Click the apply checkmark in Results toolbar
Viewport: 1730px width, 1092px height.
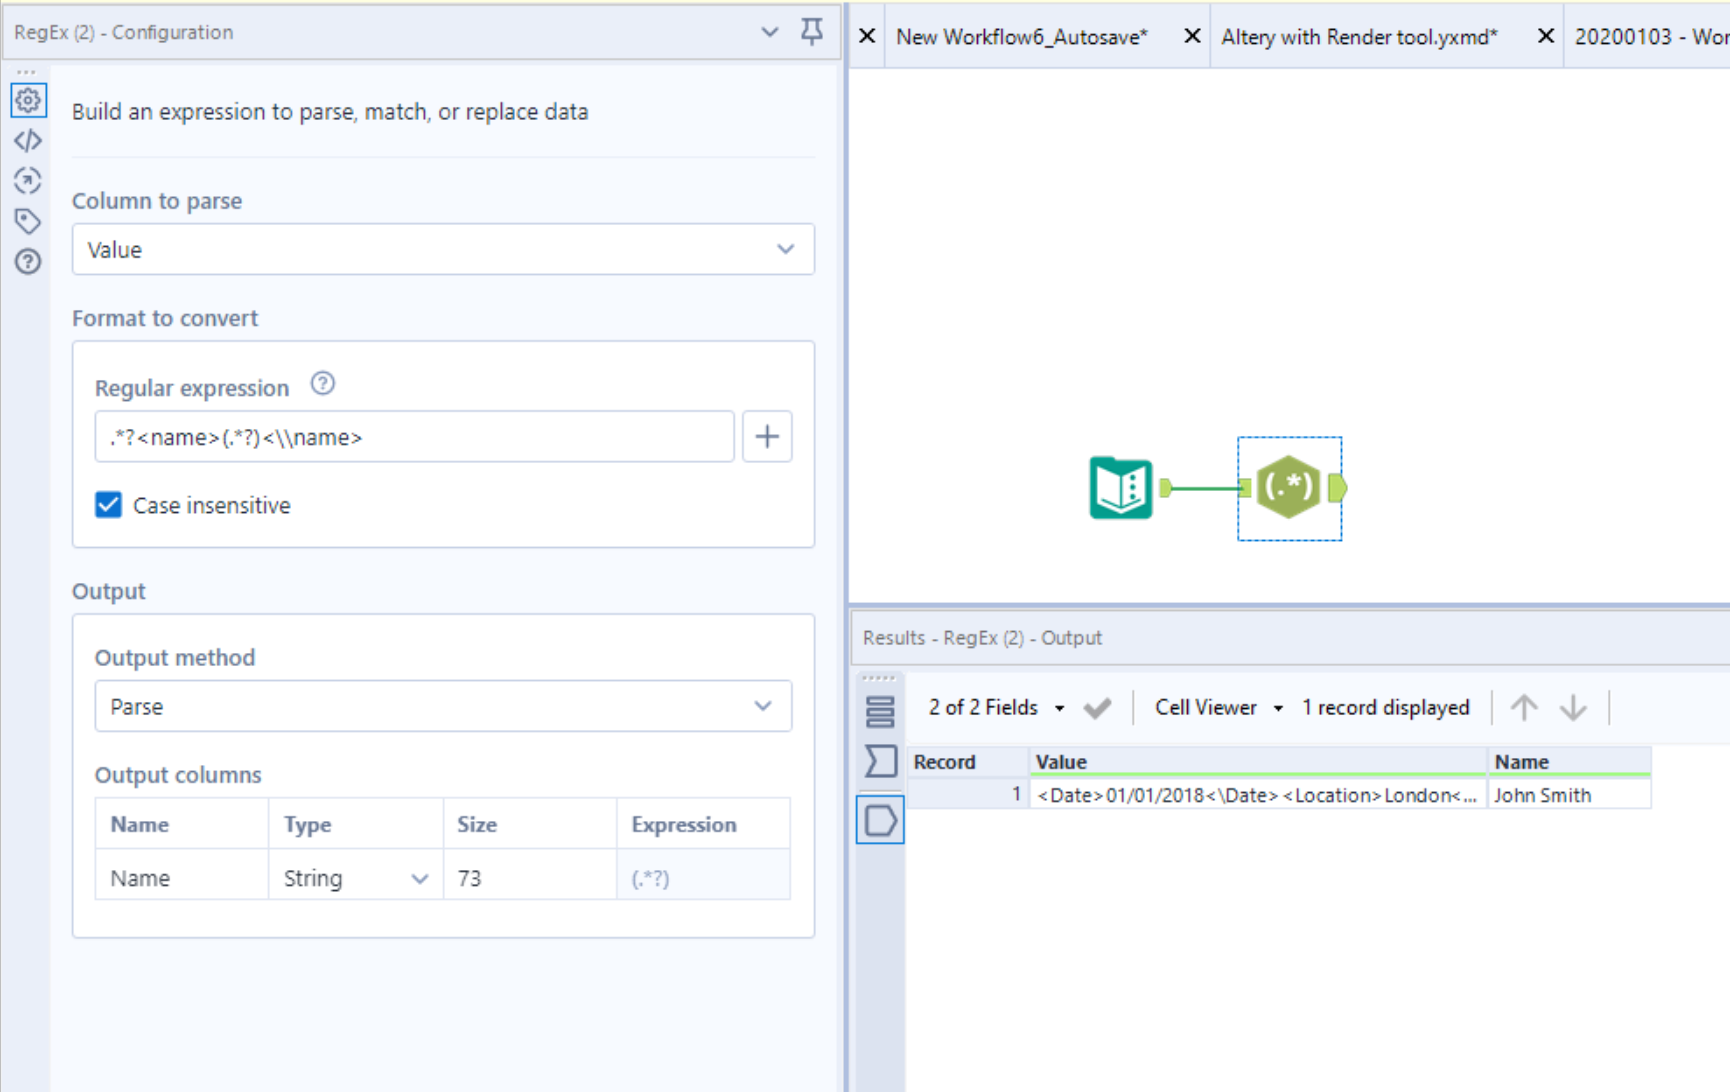coord(1097,707)
